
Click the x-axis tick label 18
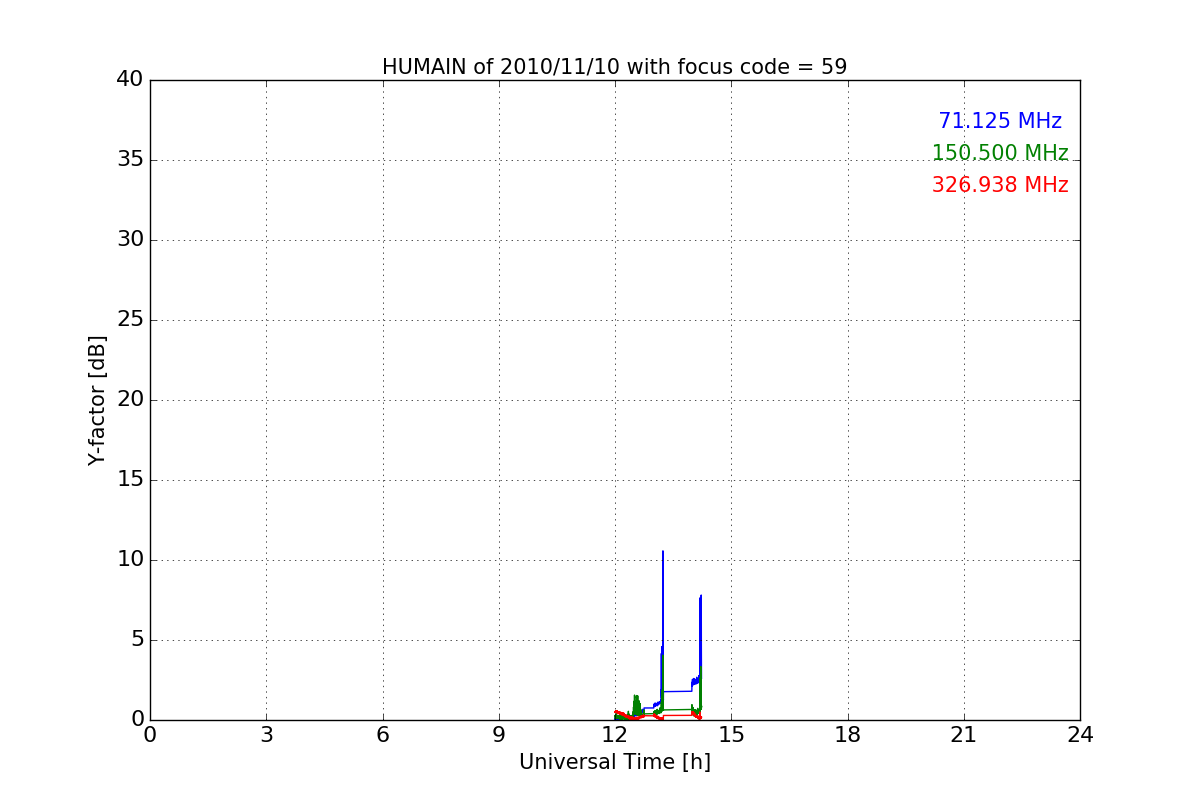[x=848, y=735]
